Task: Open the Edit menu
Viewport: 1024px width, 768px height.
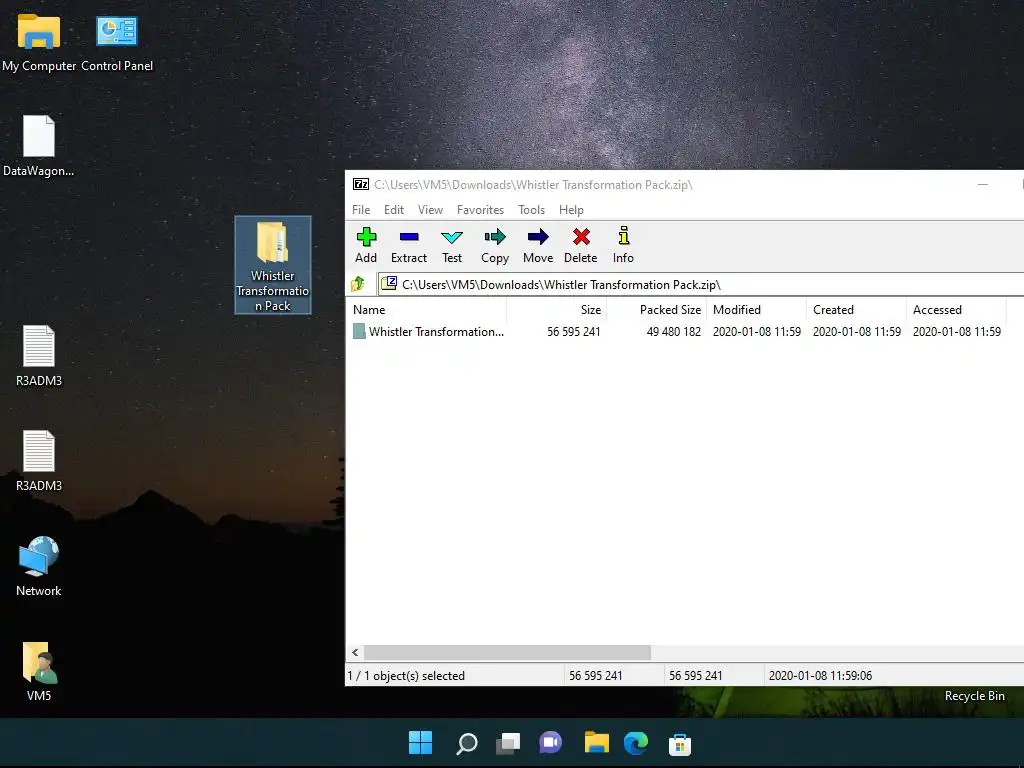Action: [x=394, y=210]
